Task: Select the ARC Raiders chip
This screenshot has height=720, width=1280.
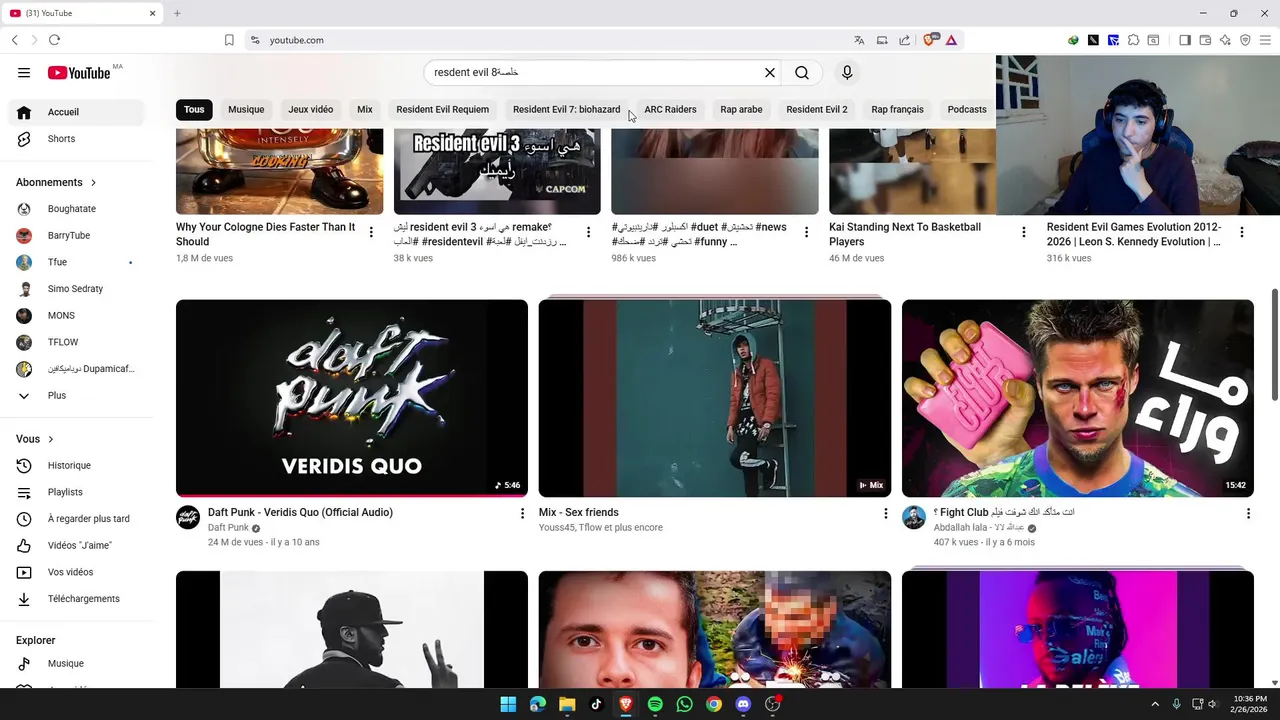Action: coord(670,109)
